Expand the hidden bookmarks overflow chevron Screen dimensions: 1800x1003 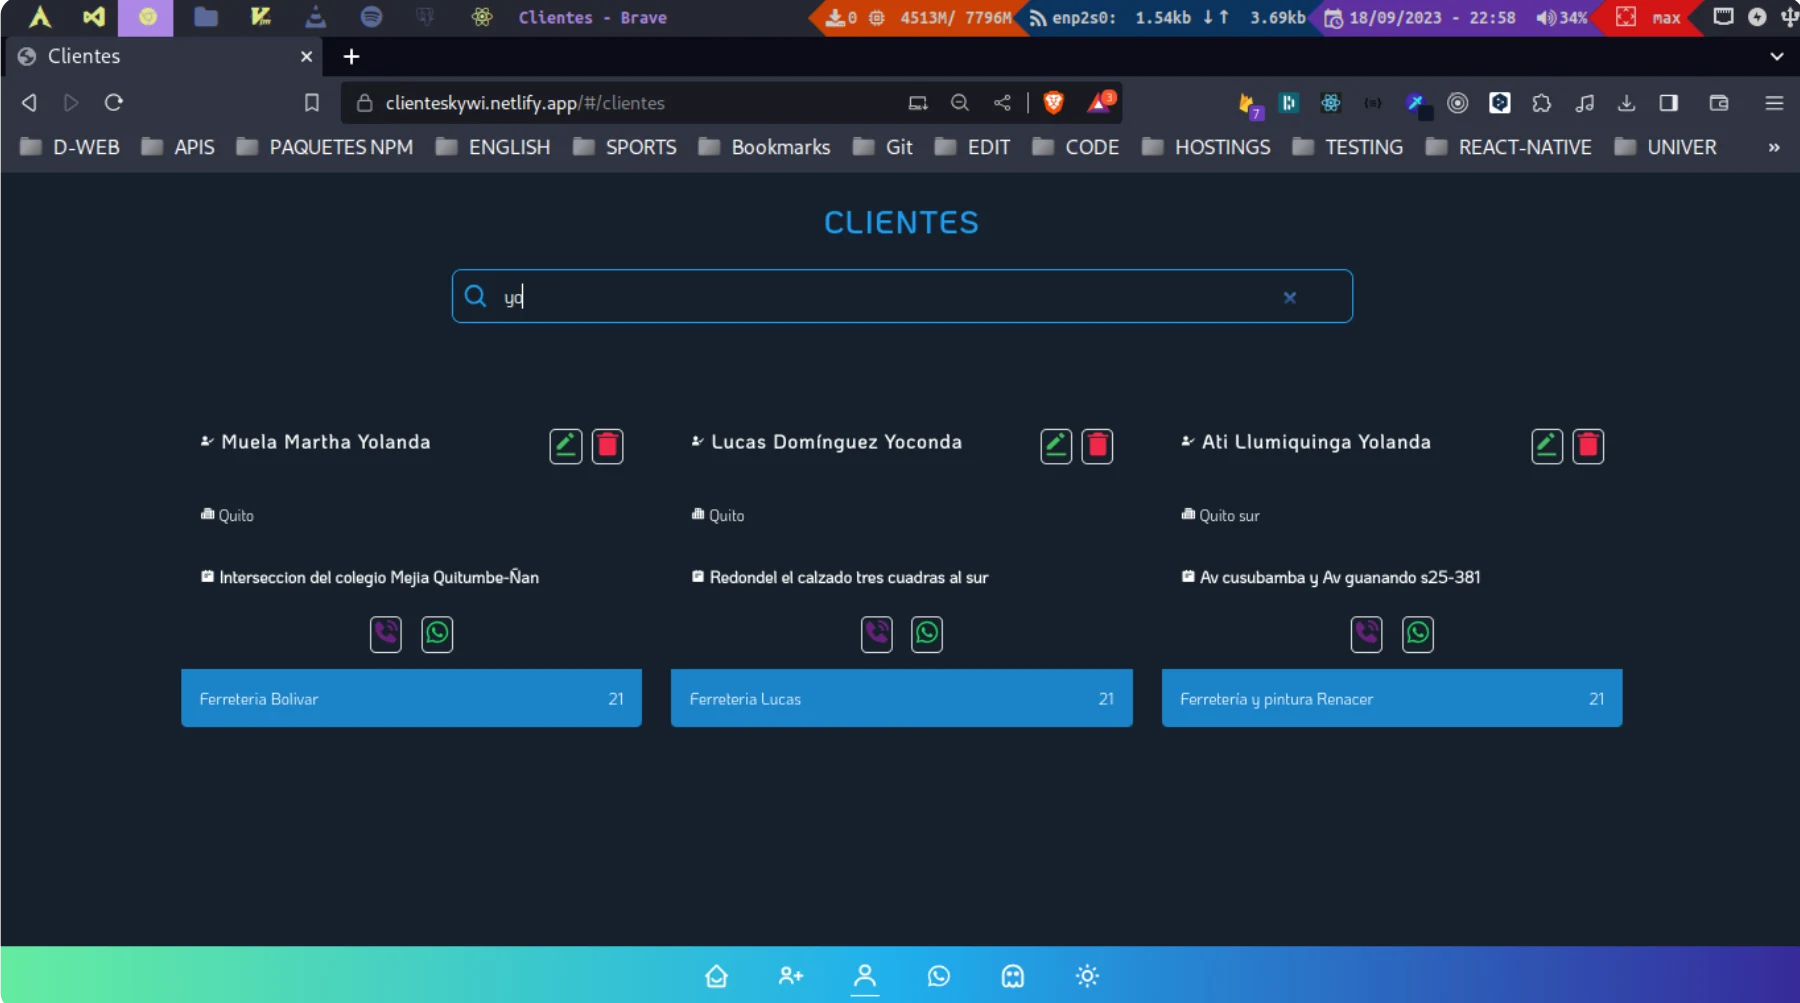pos(1773,148)
